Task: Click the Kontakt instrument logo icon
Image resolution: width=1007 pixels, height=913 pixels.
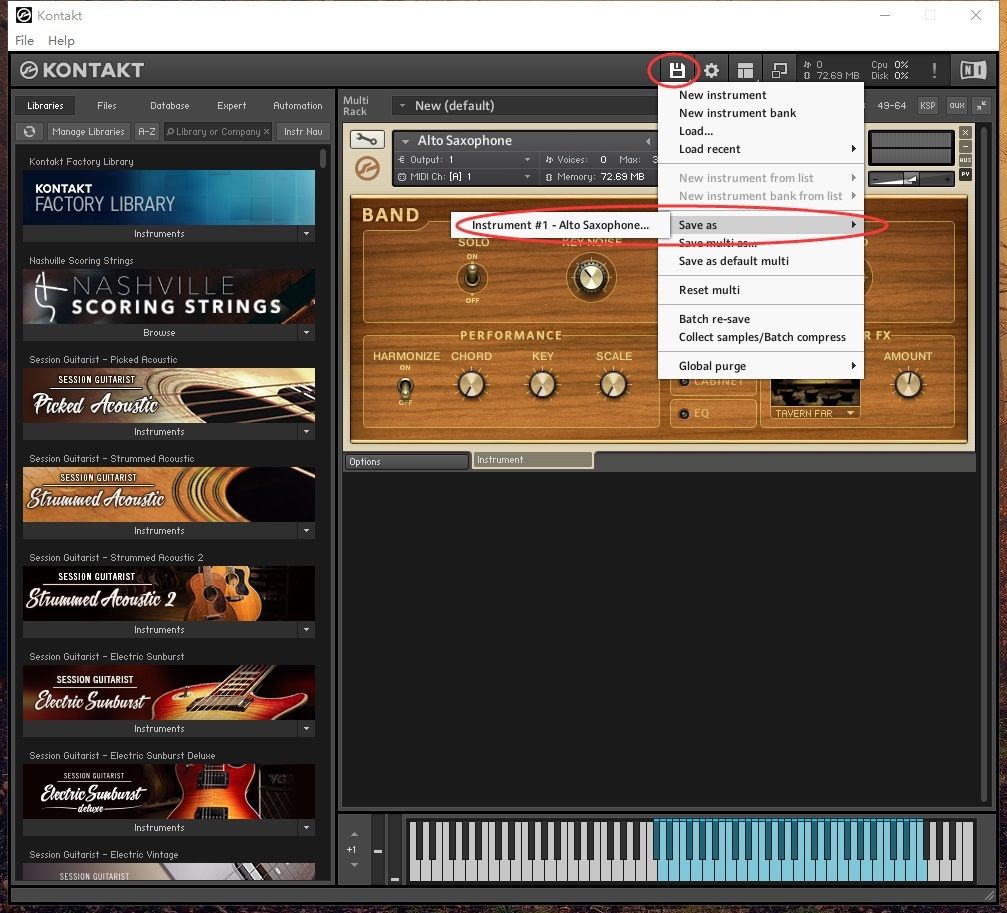Action: coord(367,169)
